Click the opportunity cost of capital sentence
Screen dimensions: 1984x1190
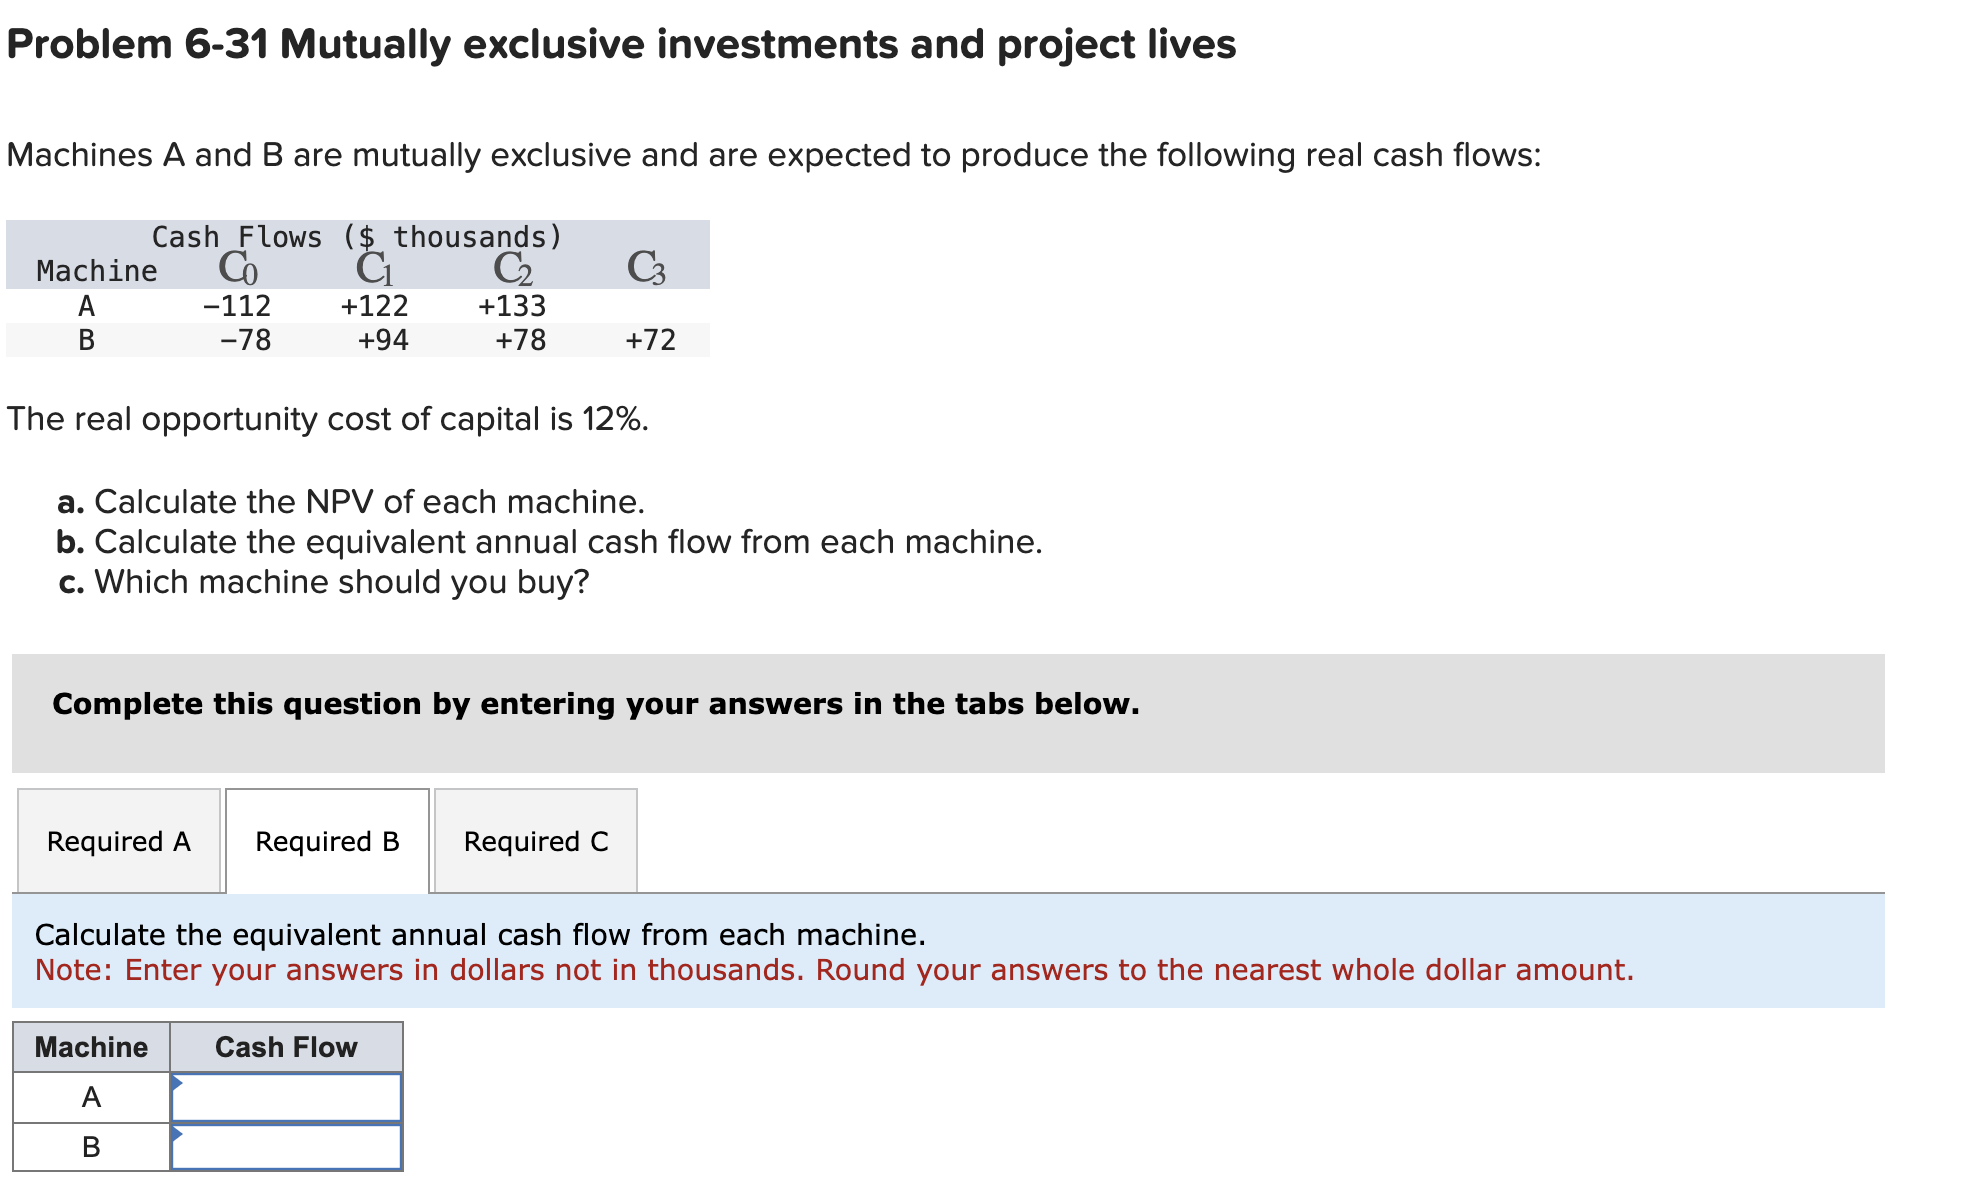[x=328, y=419]
